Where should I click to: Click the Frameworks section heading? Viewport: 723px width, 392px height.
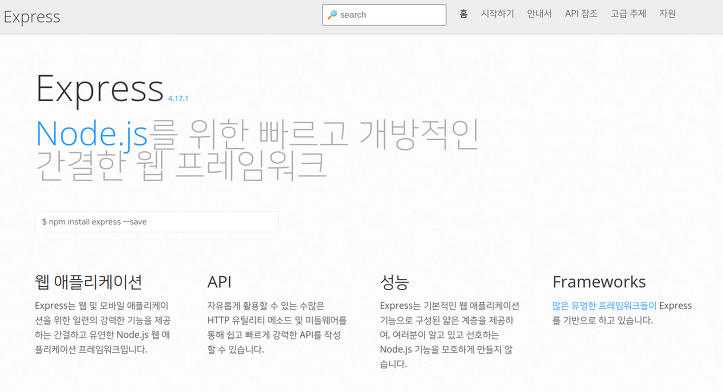pos(599,282)
